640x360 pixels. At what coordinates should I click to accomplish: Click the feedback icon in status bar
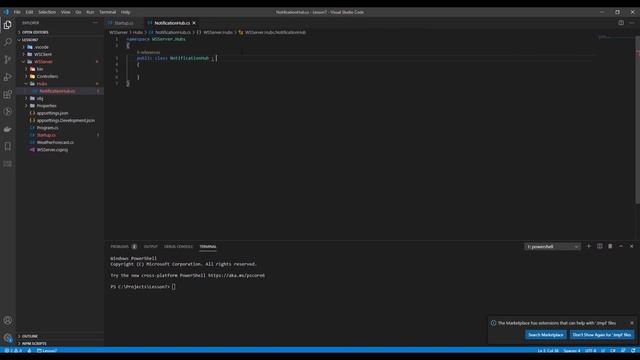(623, 351)
